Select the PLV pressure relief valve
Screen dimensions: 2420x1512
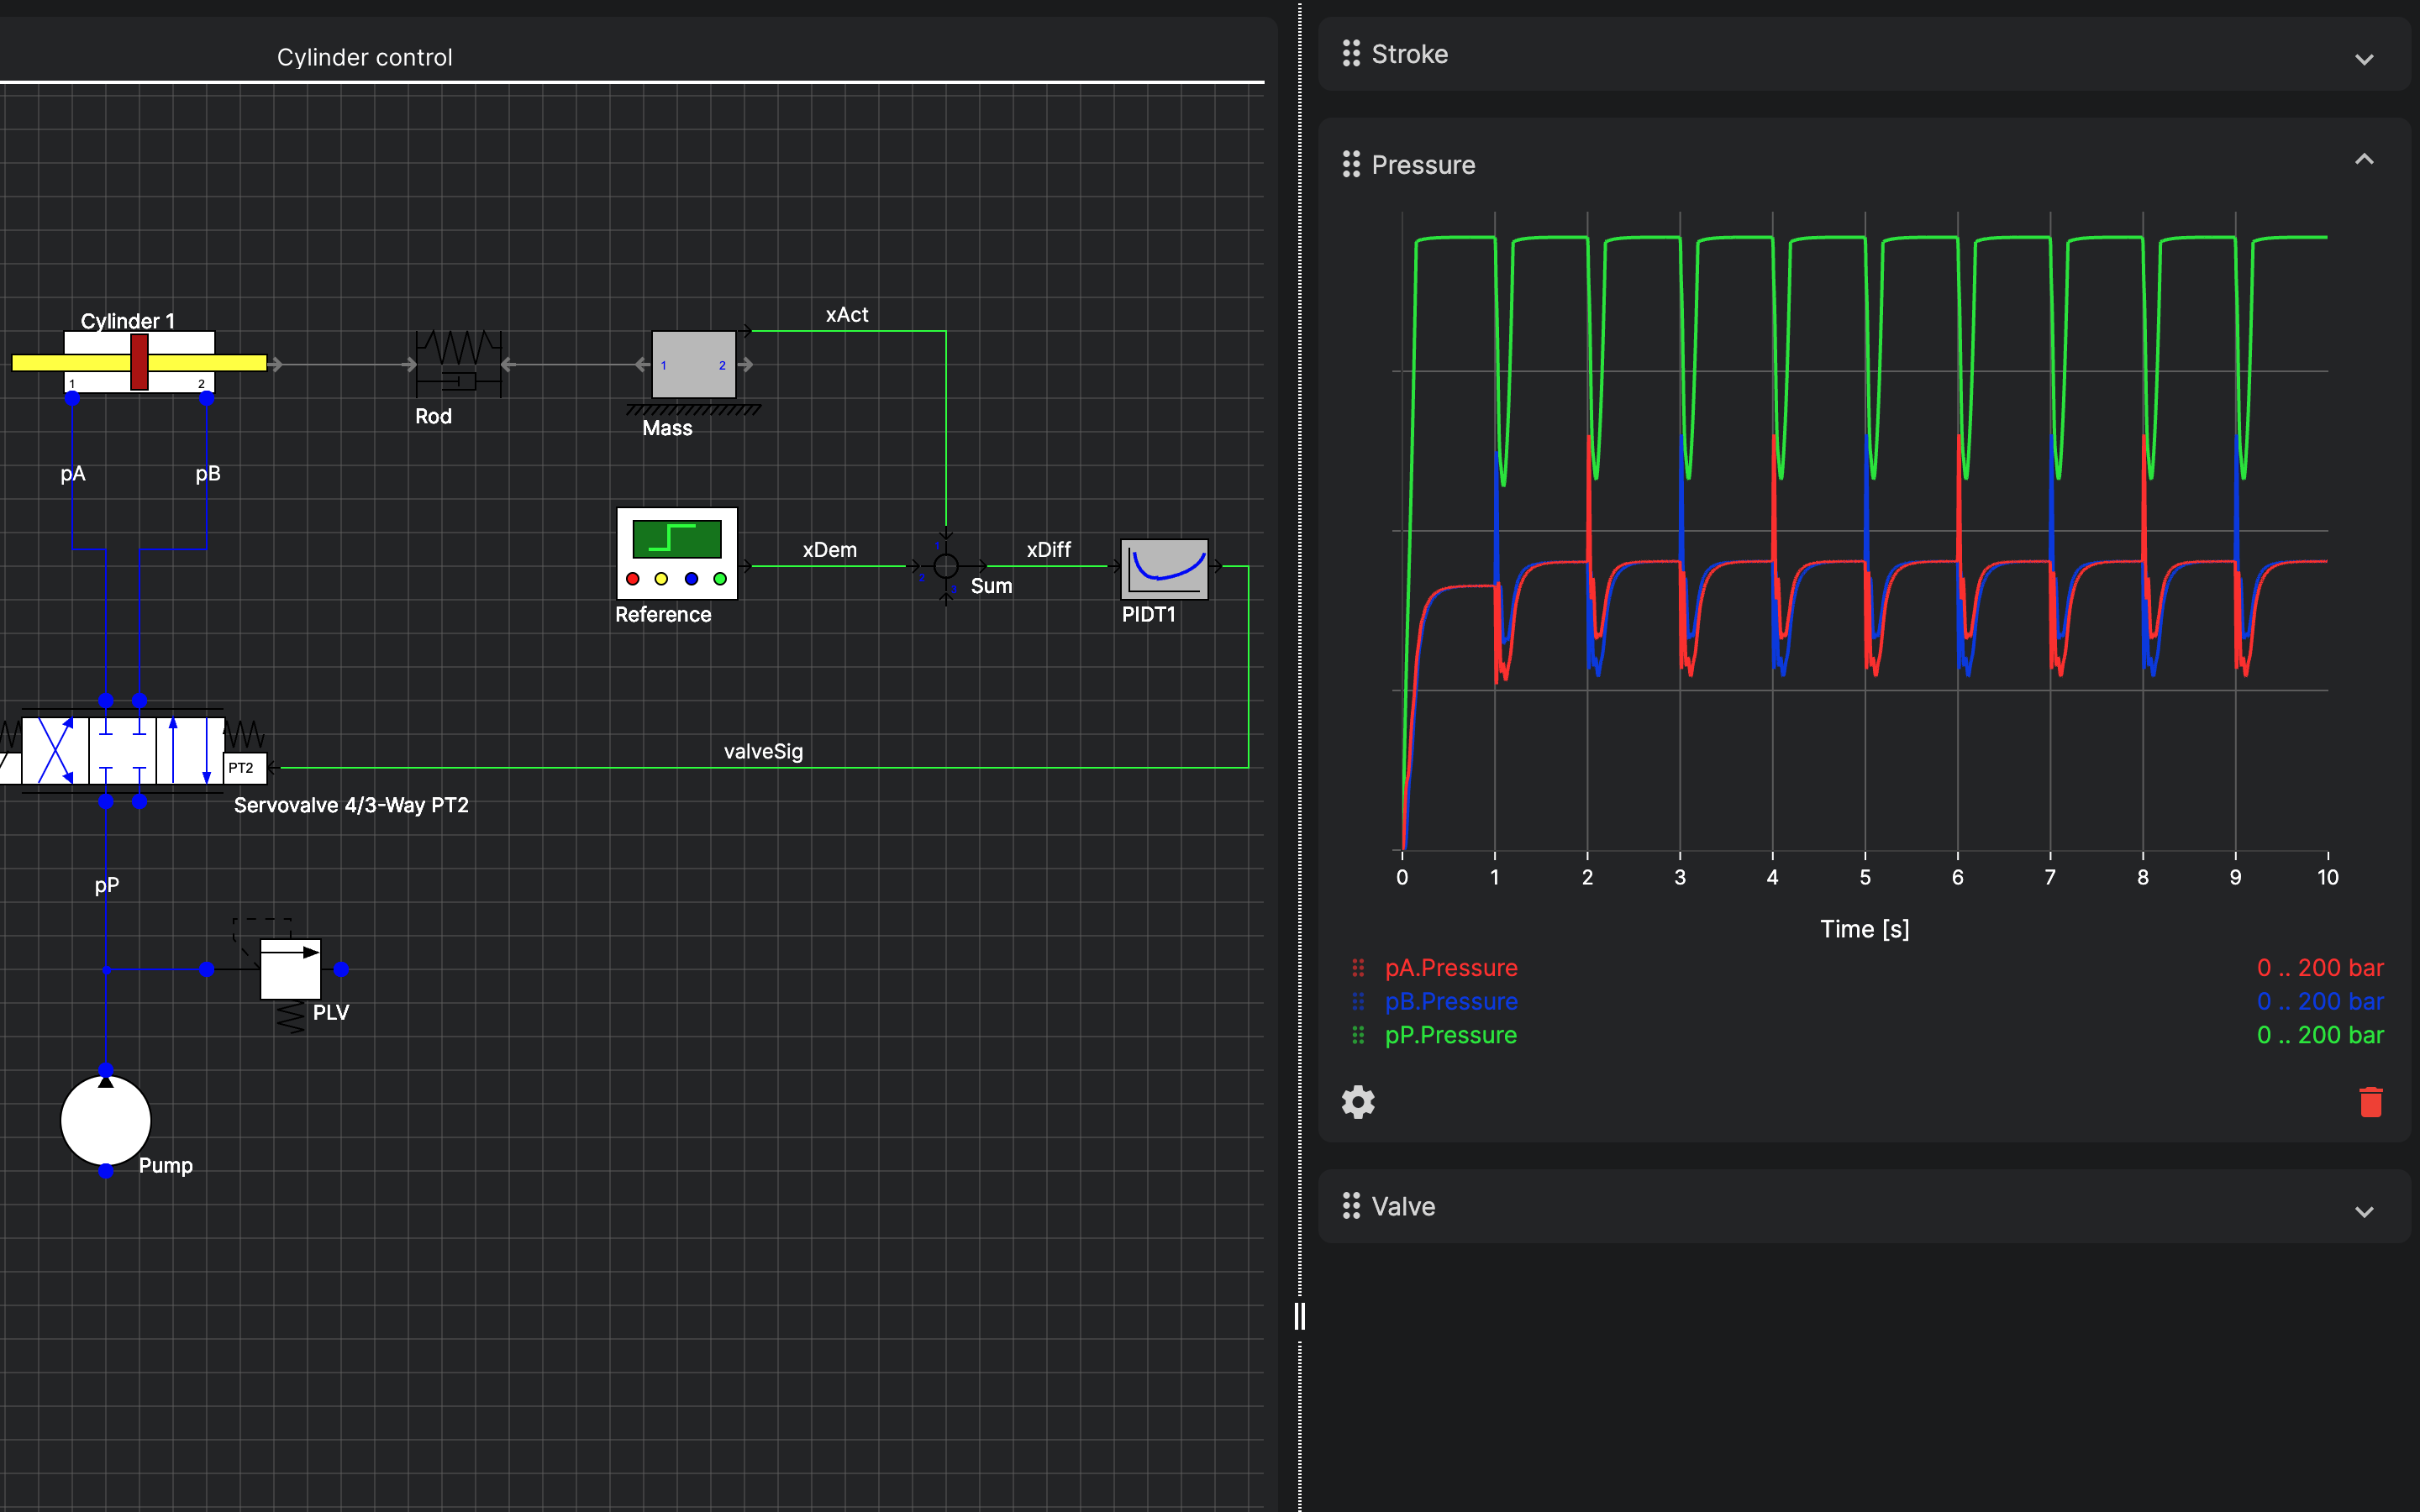[290, 968]
